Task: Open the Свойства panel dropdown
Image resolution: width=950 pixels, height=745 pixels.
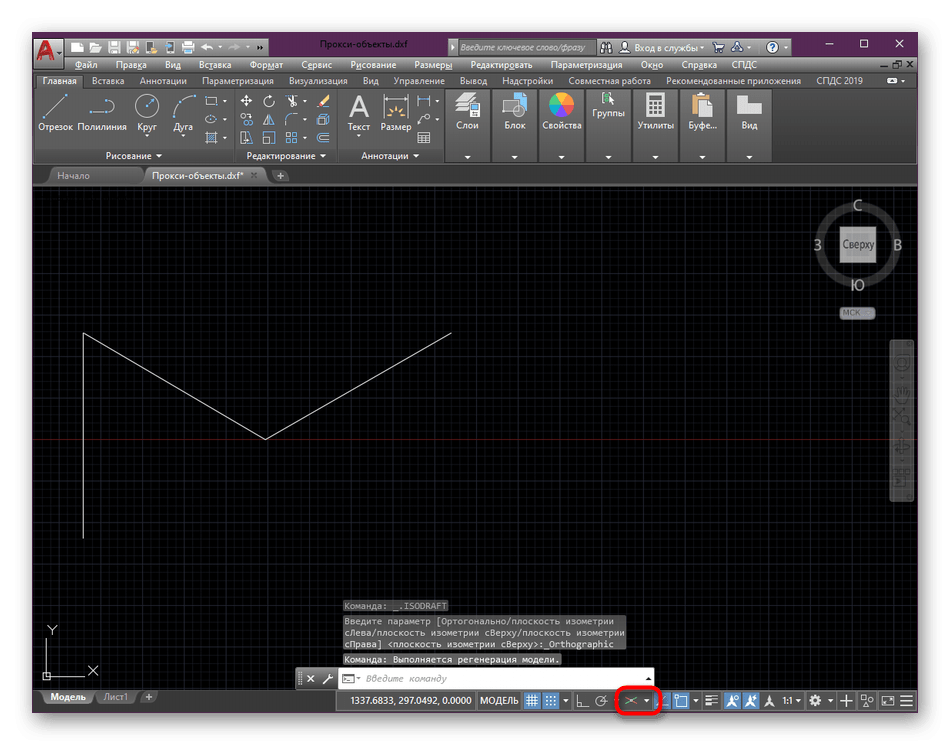Action: pyautogui.click(x=562, y=157)
